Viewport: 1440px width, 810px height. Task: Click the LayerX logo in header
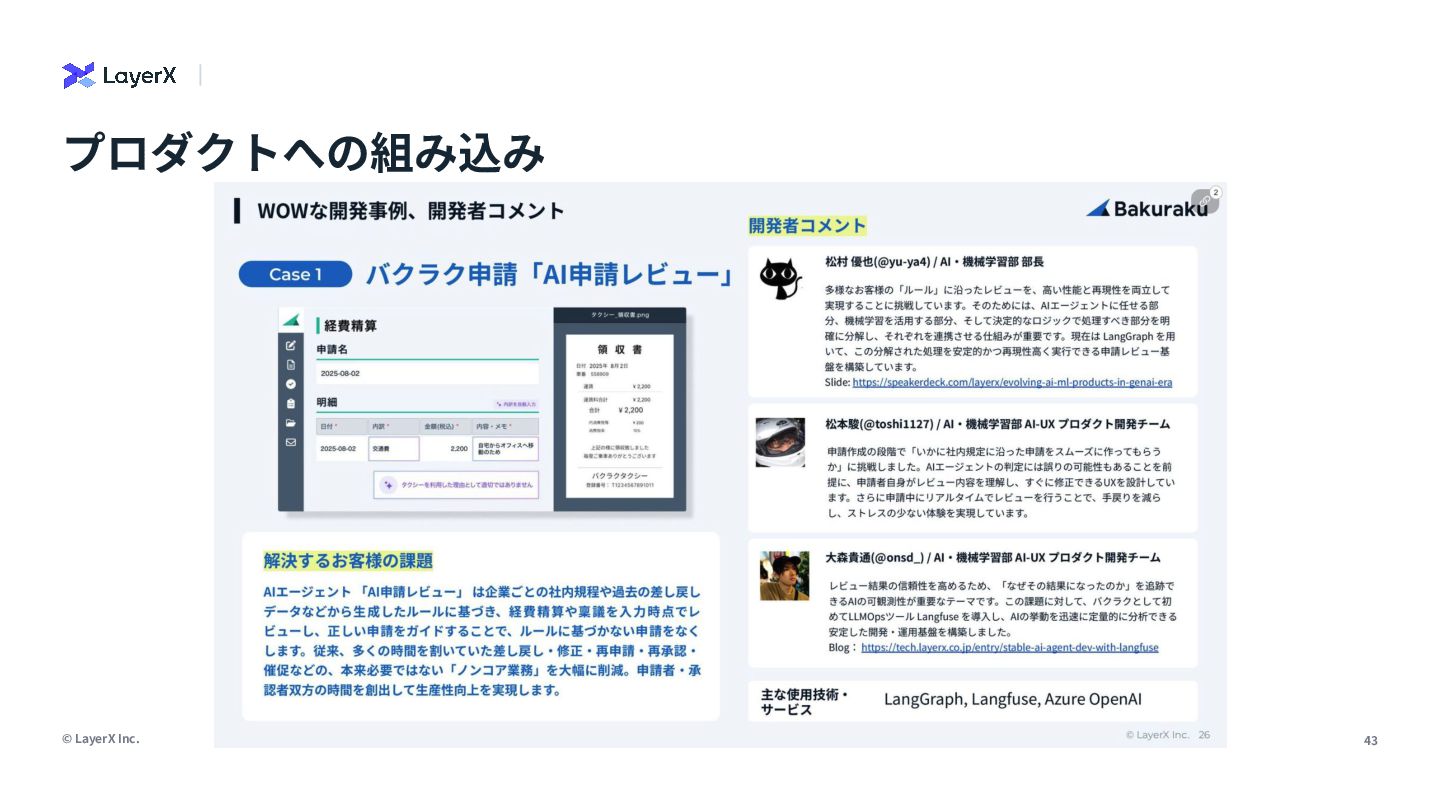pos(119,75)
